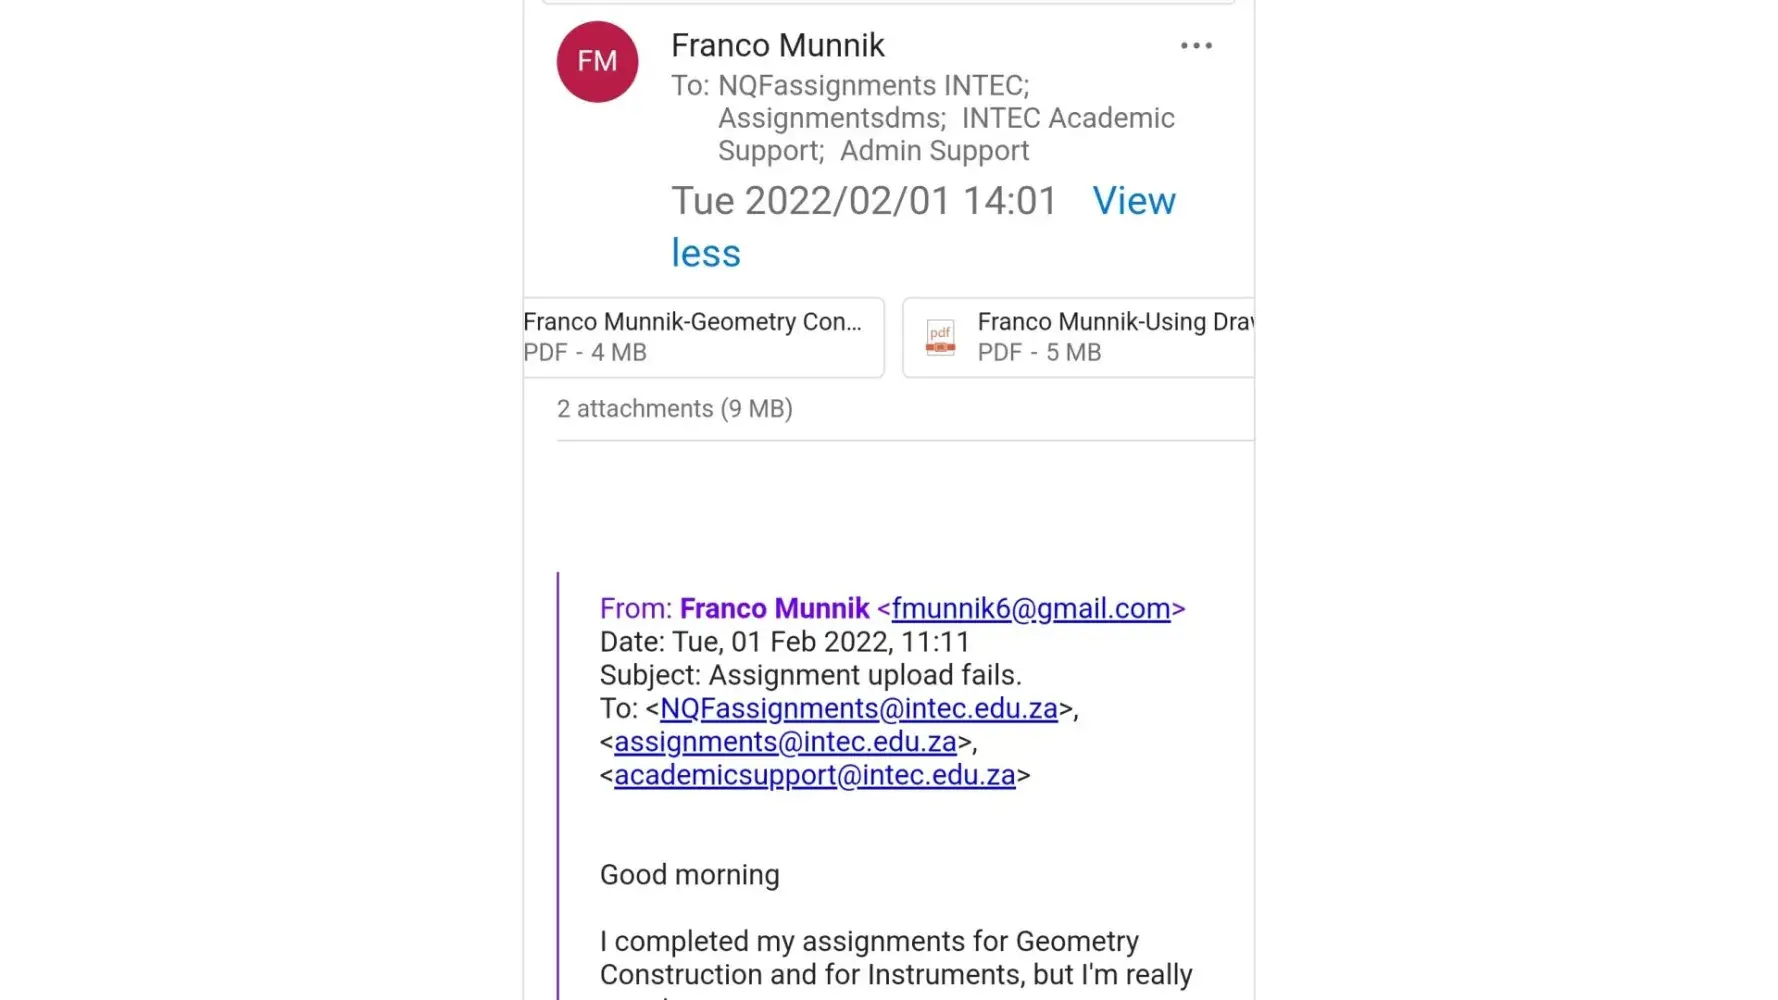Select the Assignmentsdms recipient
Viewport: 1778px width, 1000px height.
830,118
